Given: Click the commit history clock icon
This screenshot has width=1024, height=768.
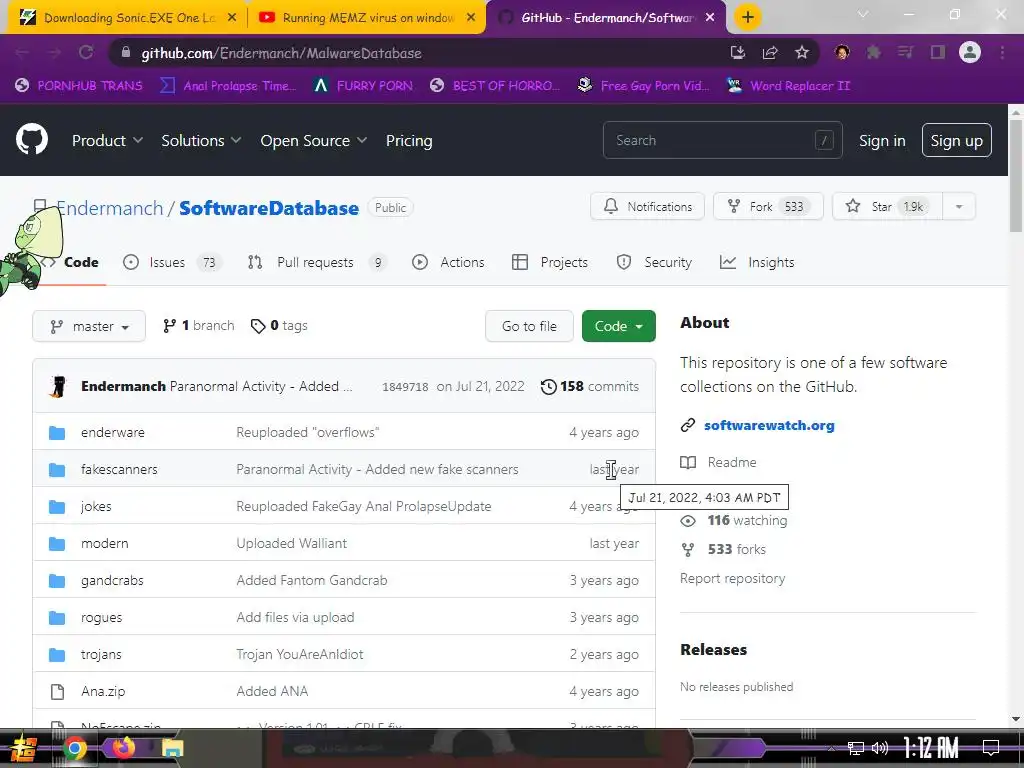Looking at the screenshot, I should tap(549, 387).
